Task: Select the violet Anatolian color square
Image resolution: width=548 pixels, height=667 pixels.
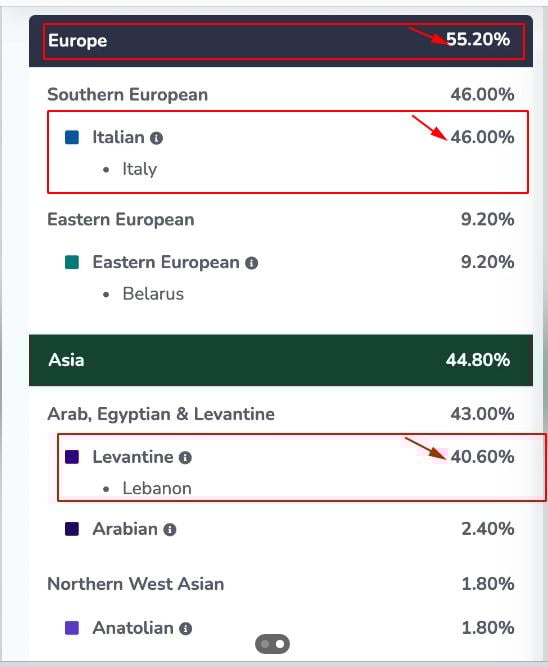Action: tap(72, 628)
